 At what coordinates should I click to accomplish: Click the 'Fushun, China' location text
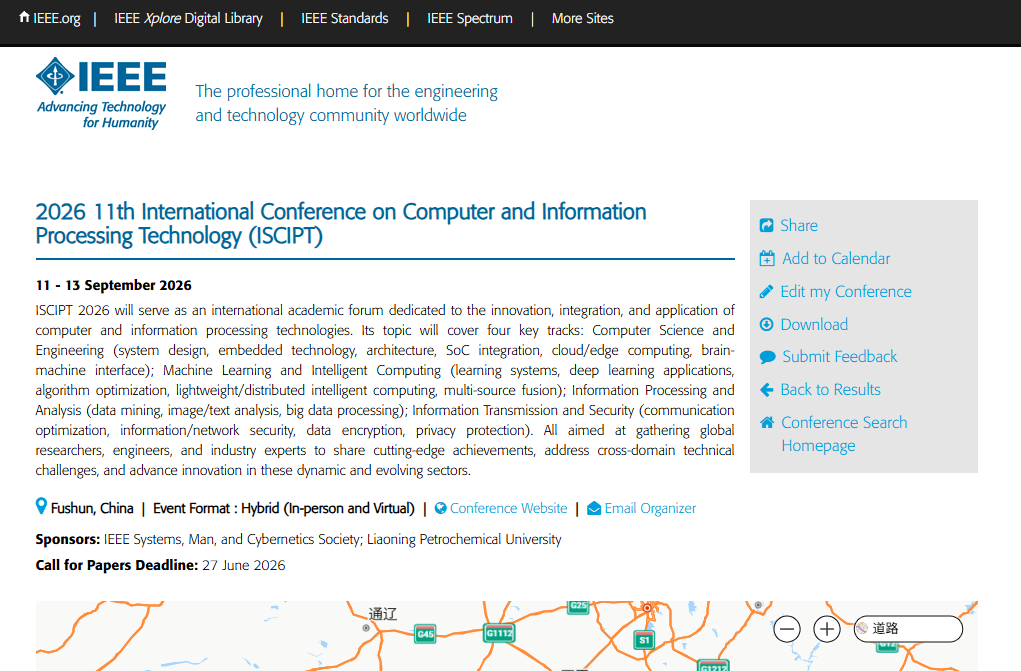pos(92,508)
